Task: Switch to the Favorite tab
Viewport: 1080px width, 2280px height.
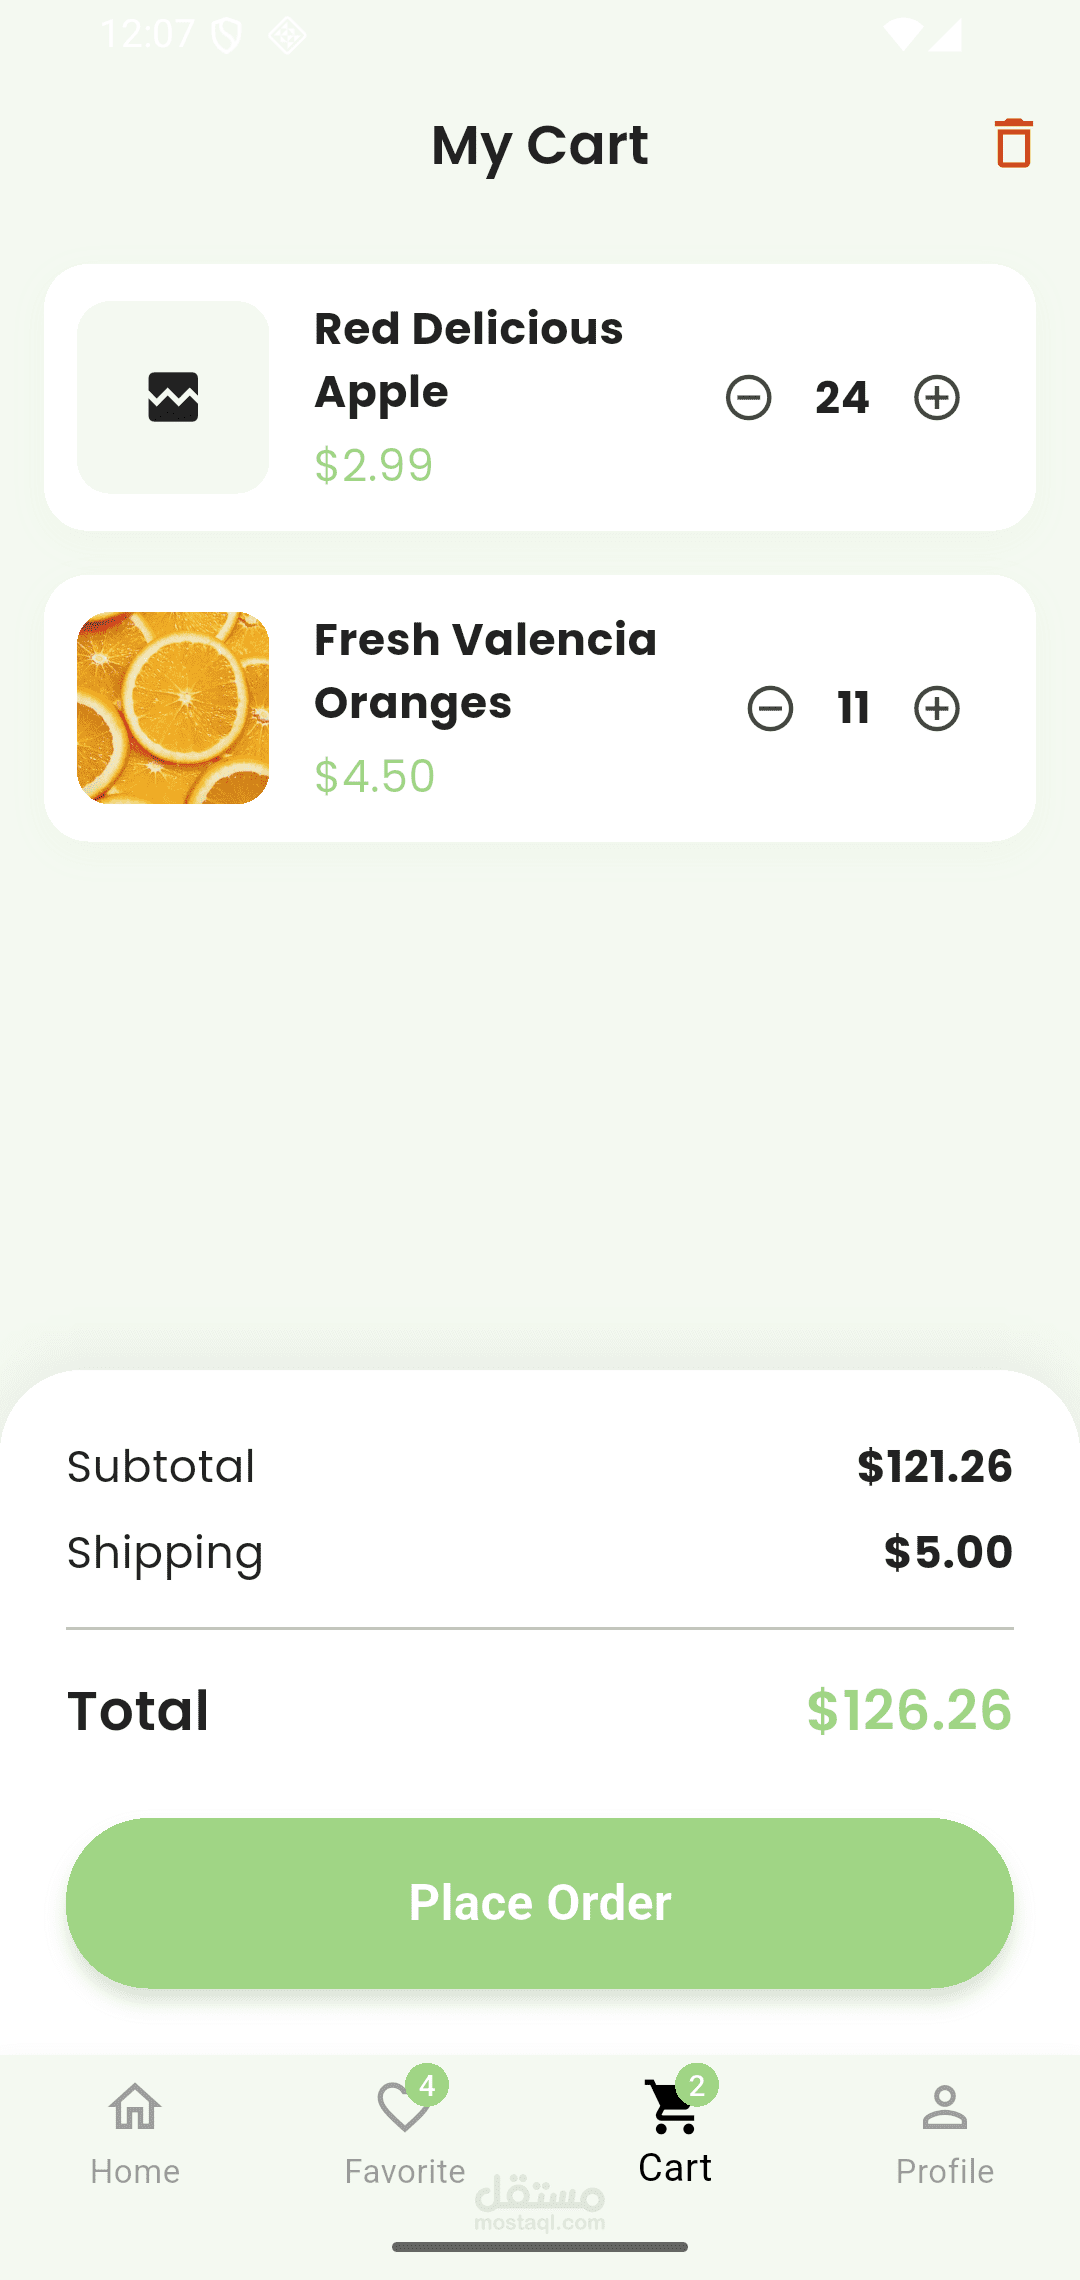Action: (405, 2132)
